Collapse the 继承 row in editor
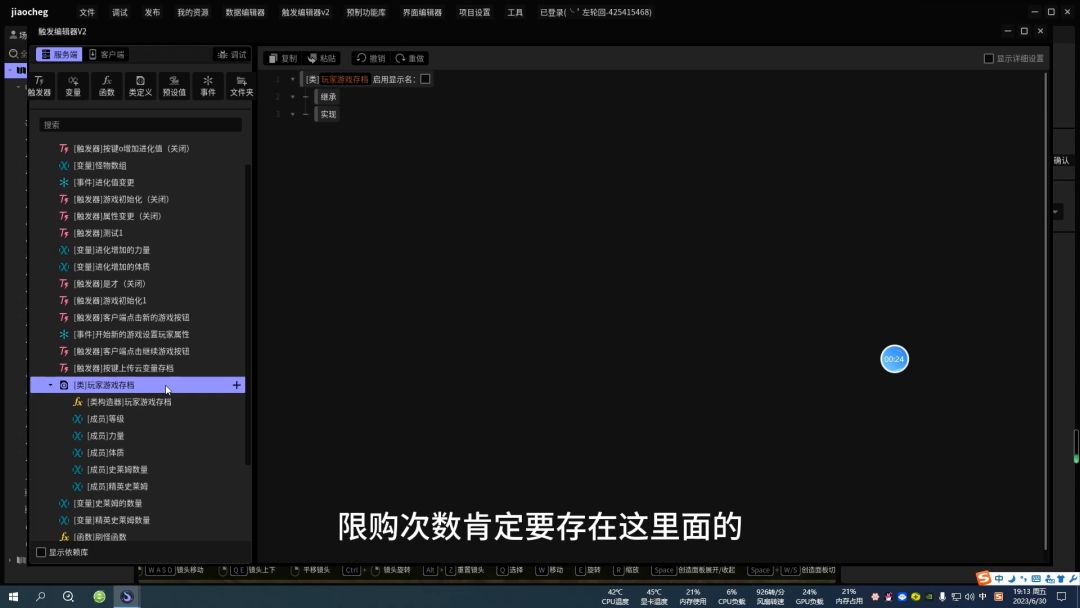This screenshot has width=1080, height=608. tap(293, 97)
